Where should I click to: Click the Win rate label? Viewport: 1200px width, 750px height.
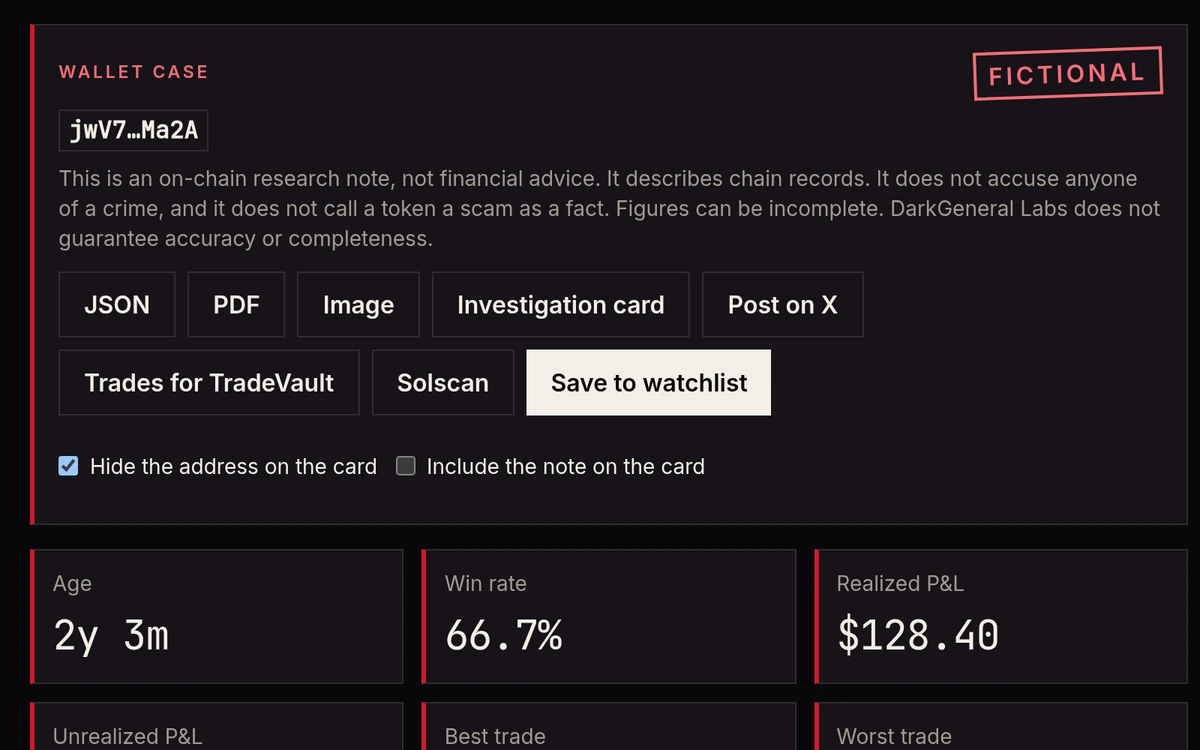(x=485, y=583)
